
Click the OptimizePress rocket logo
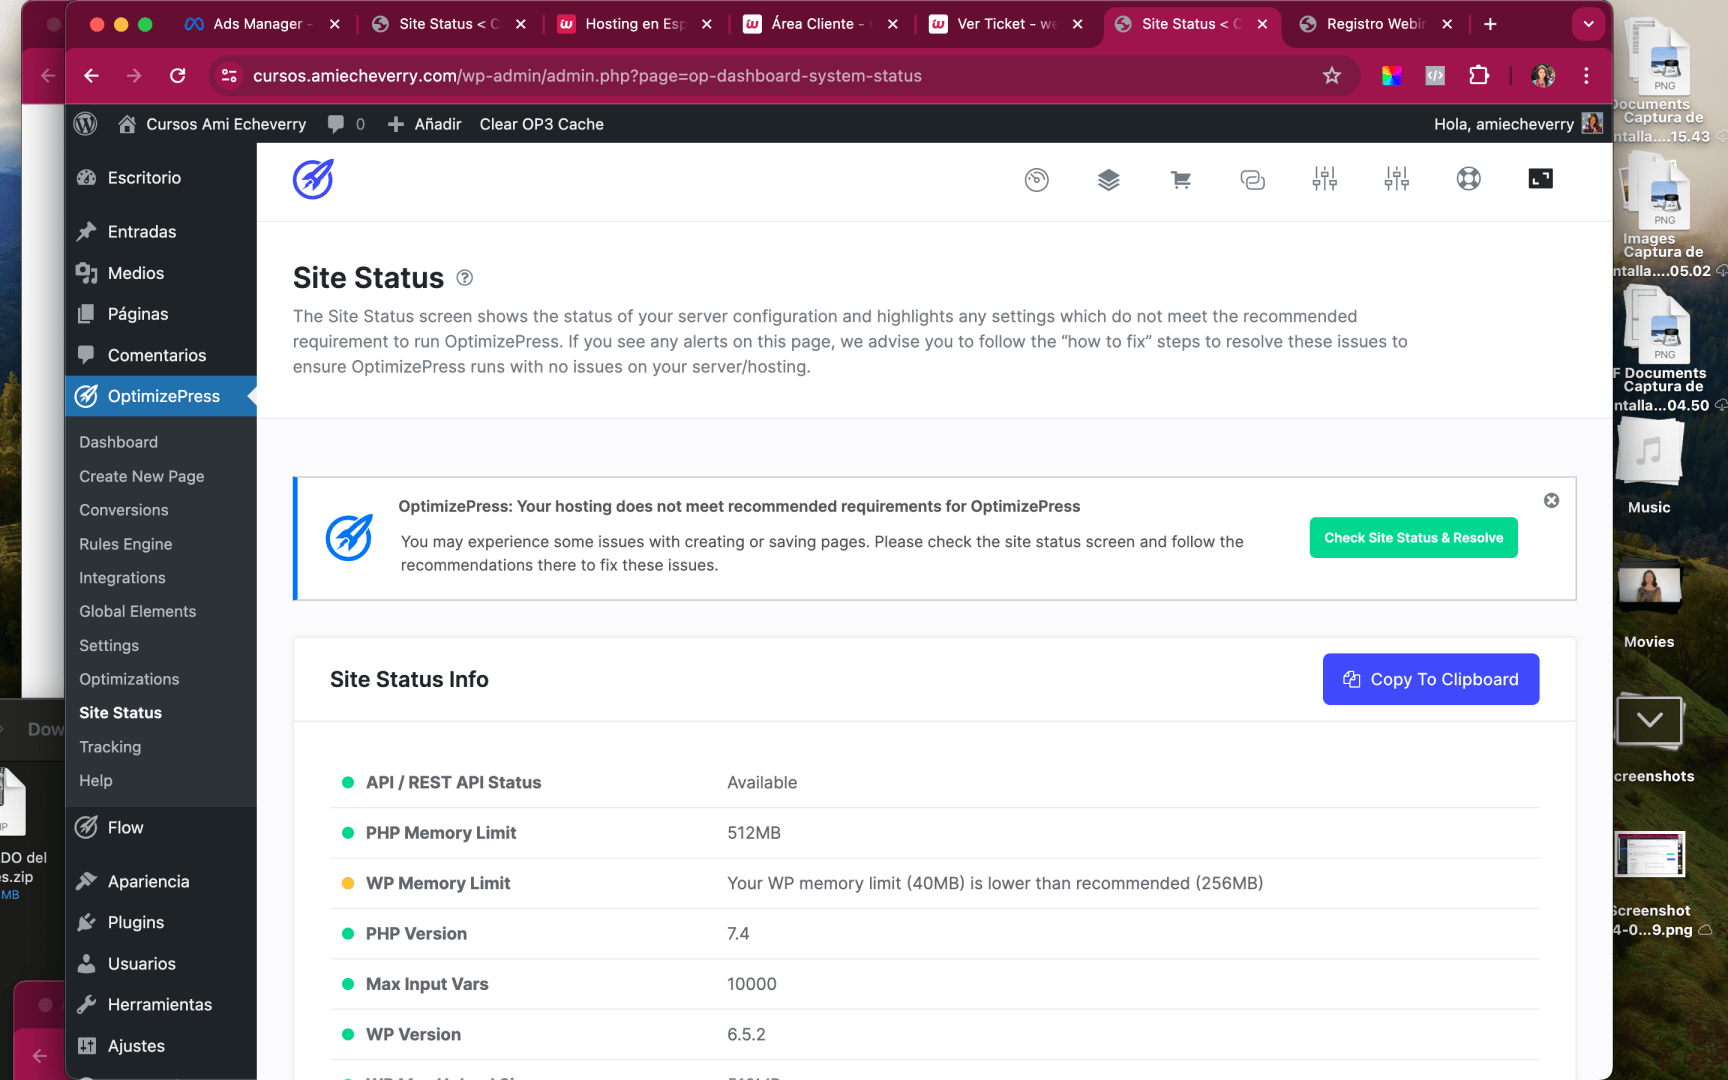[313, 180]
